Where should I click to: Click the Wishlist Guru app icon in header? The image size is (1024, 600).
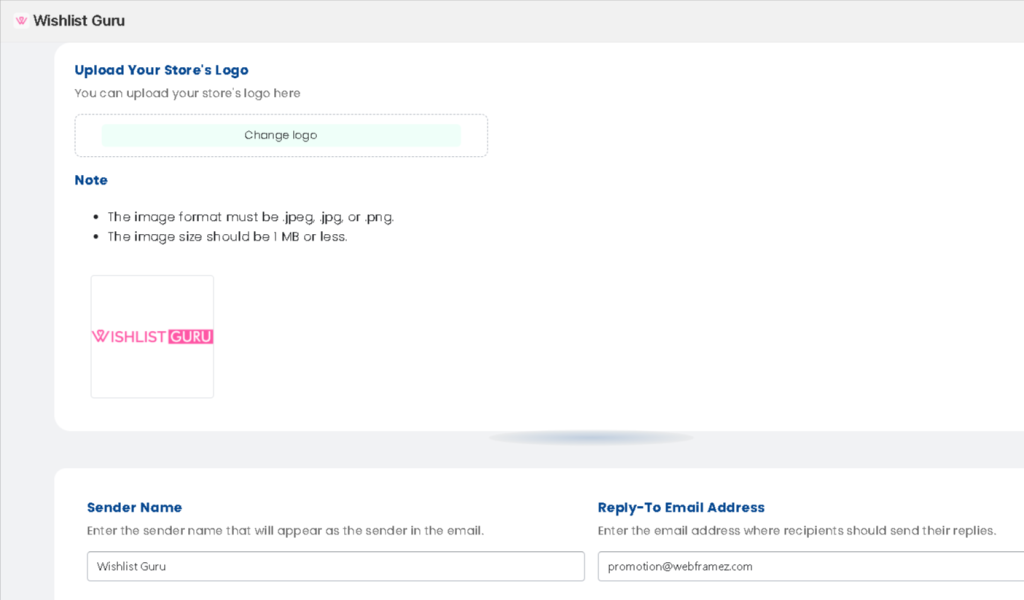pyautogui.click(x=21, y=21)
